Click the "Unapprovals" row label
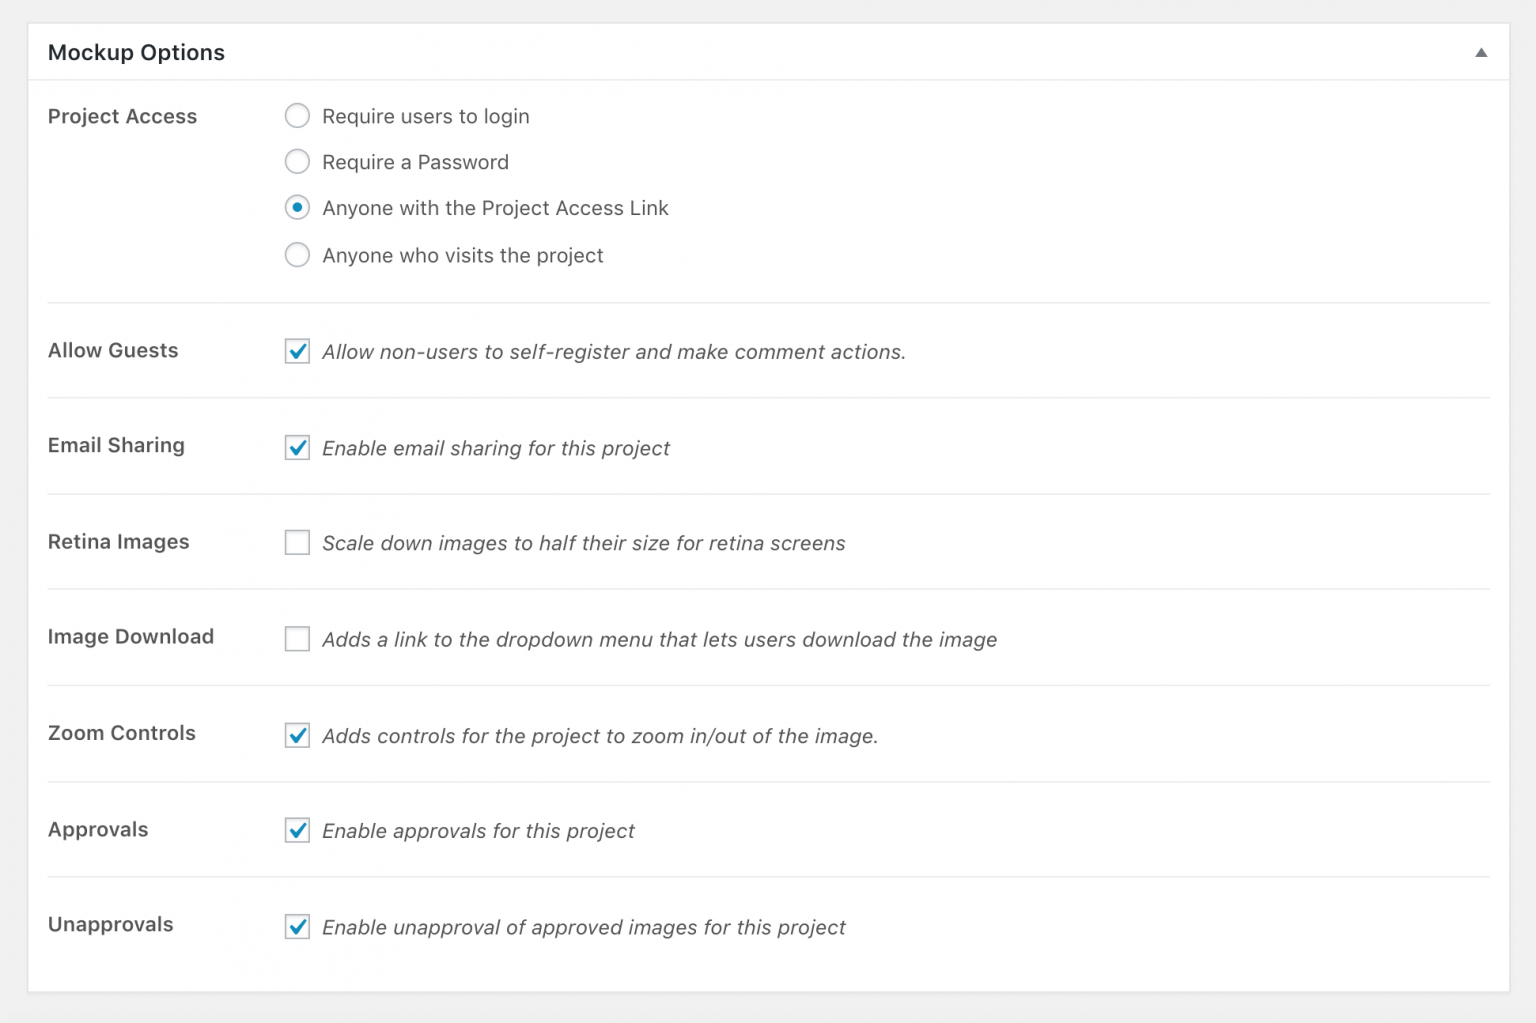1536x1023 pixels. (x=110, y=924)
